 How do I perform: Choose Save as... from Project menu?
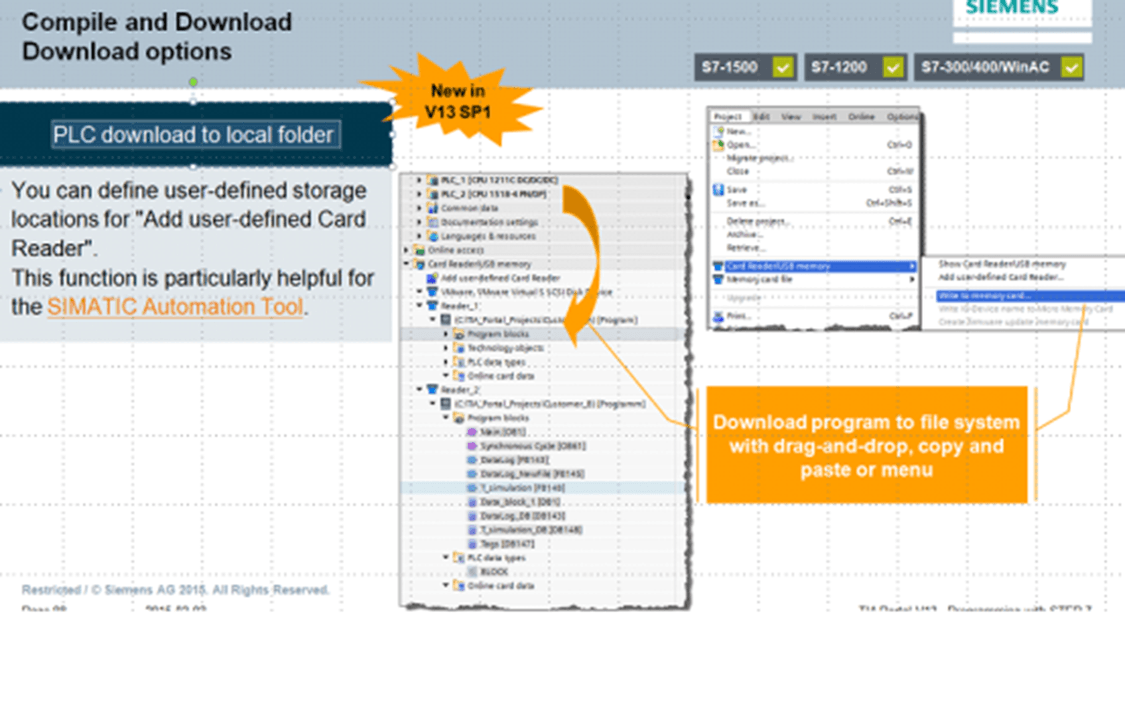click(744, 203)
